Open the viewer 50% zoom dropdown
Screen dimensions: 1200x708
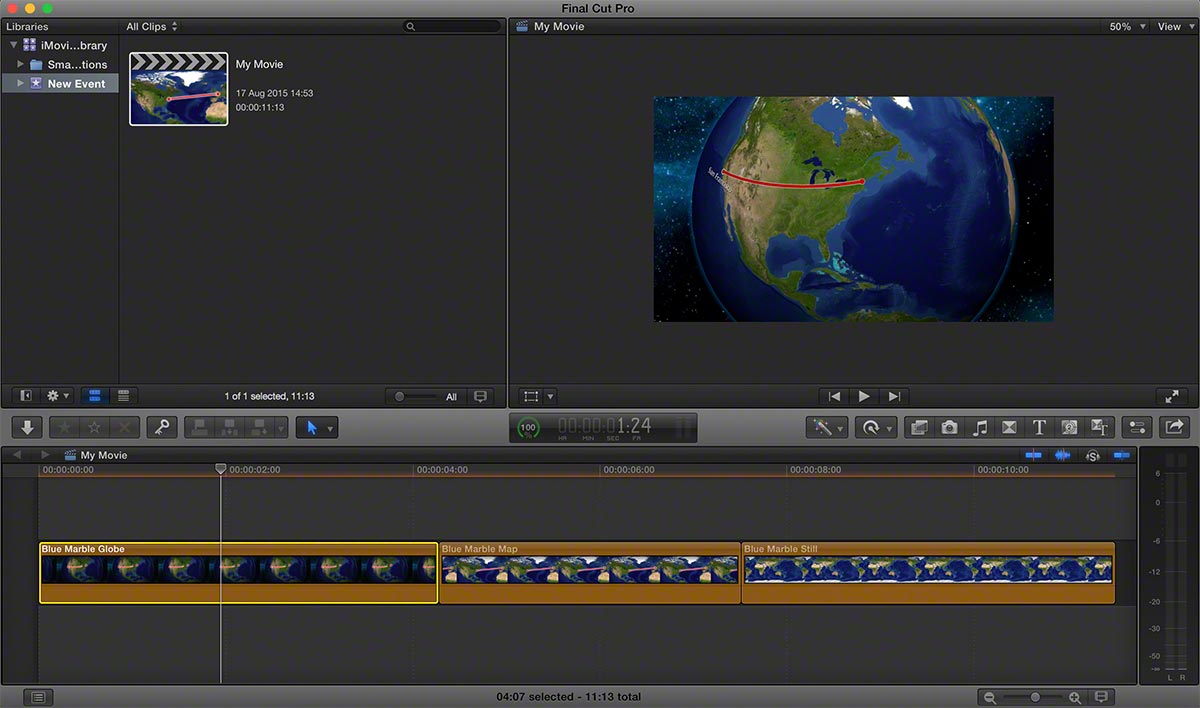(x=1128, y=26)
